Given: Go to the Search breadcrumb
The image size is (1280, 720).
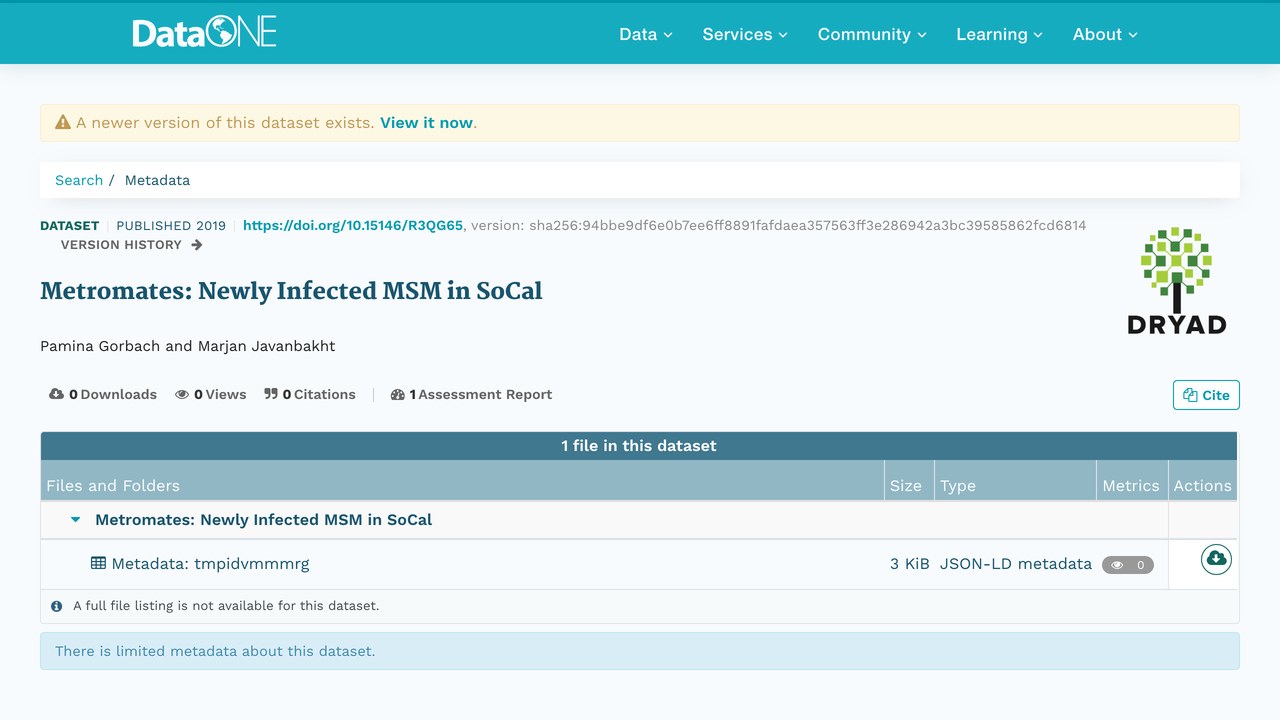Looking at the screenshot, I should pos(79,180).
